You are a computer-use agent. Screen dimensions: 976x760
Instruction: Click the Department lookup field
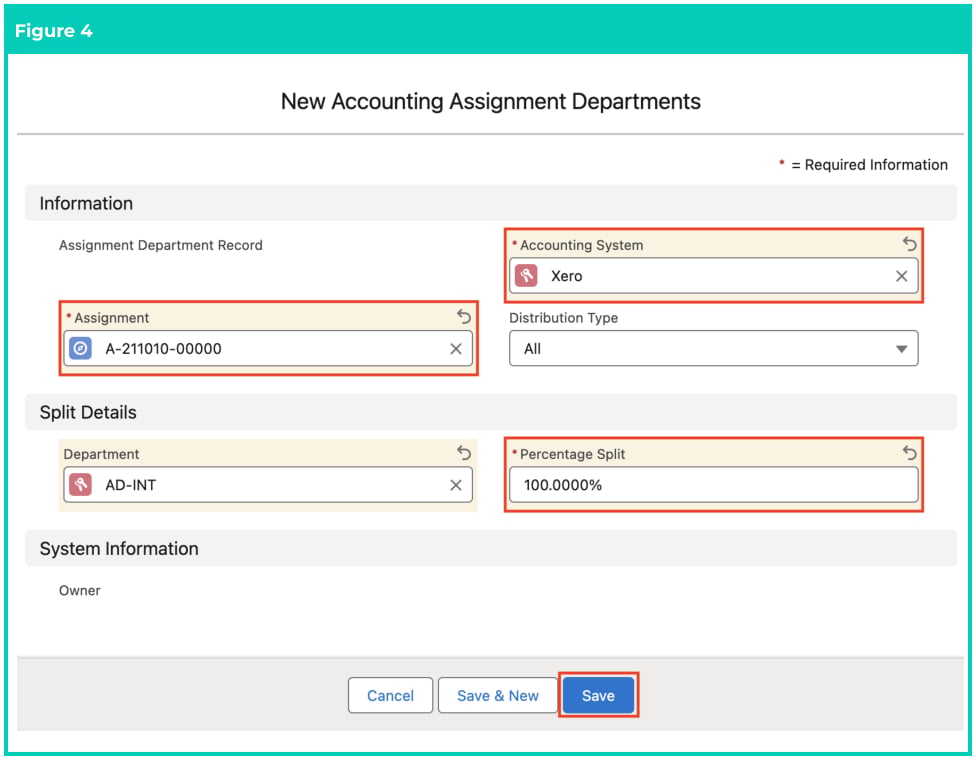point(268,485)
